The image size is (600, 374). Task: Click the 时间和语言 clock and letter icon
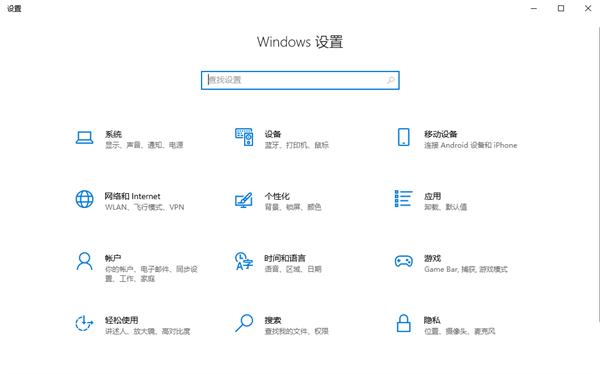pos(244,261)
